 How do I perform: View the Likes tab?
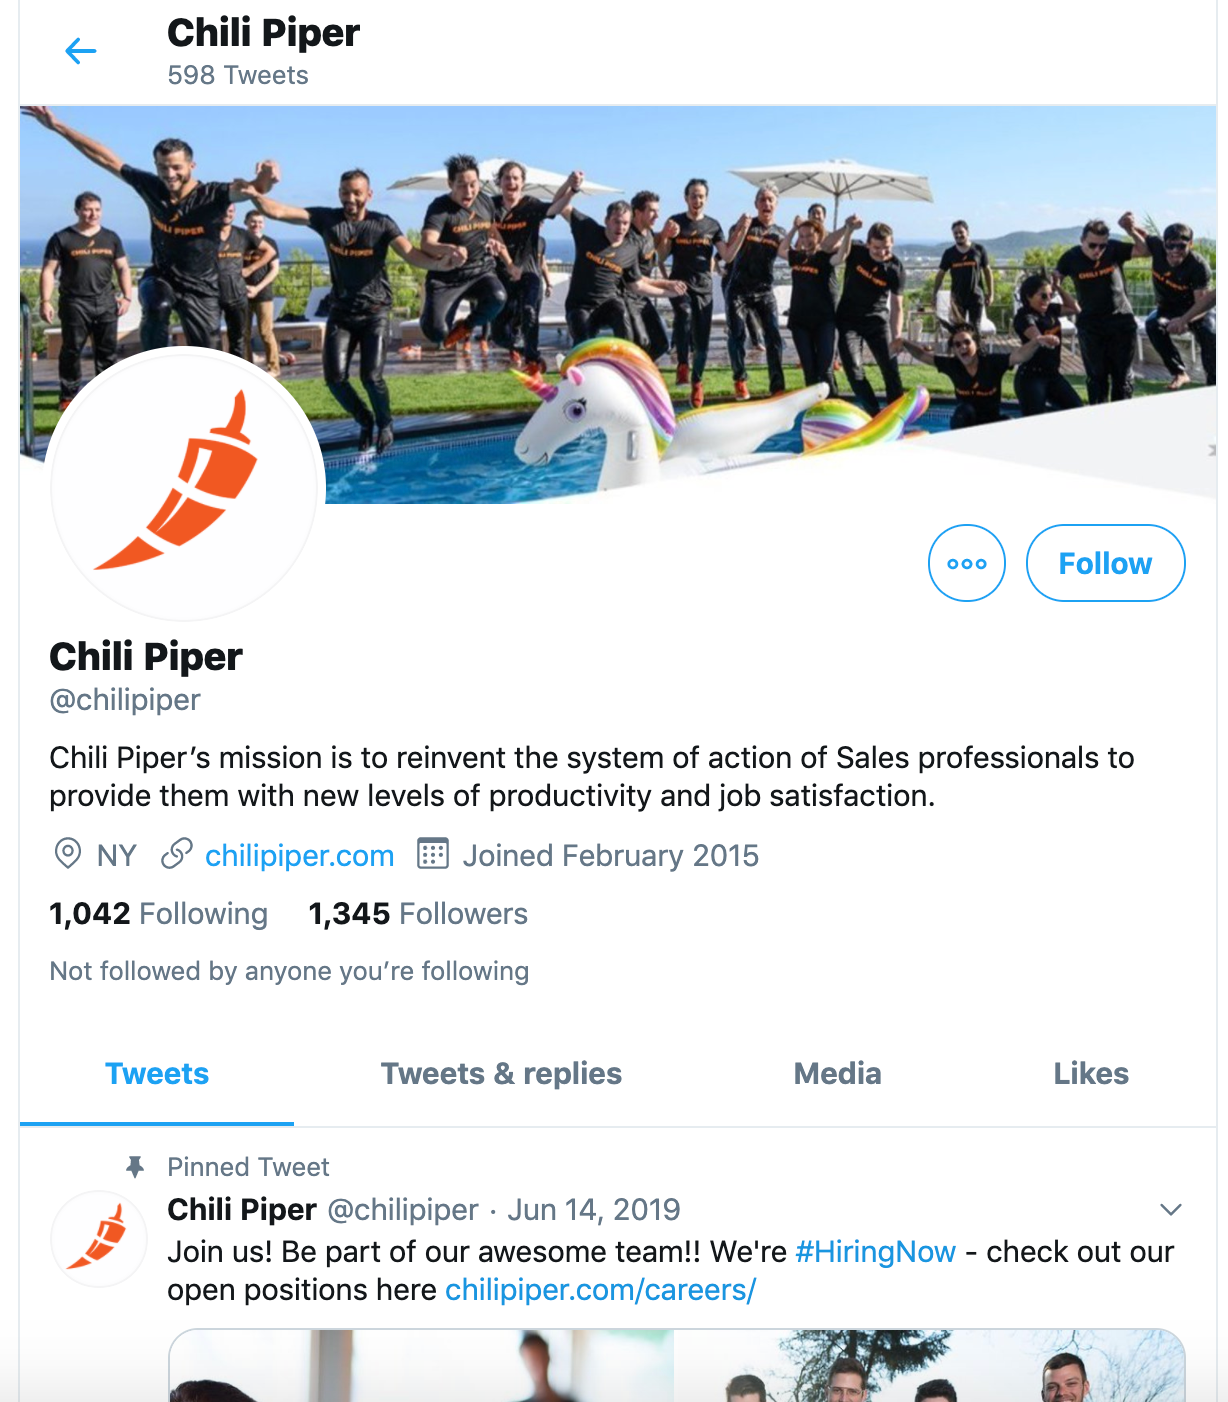click(1091, 1074)
